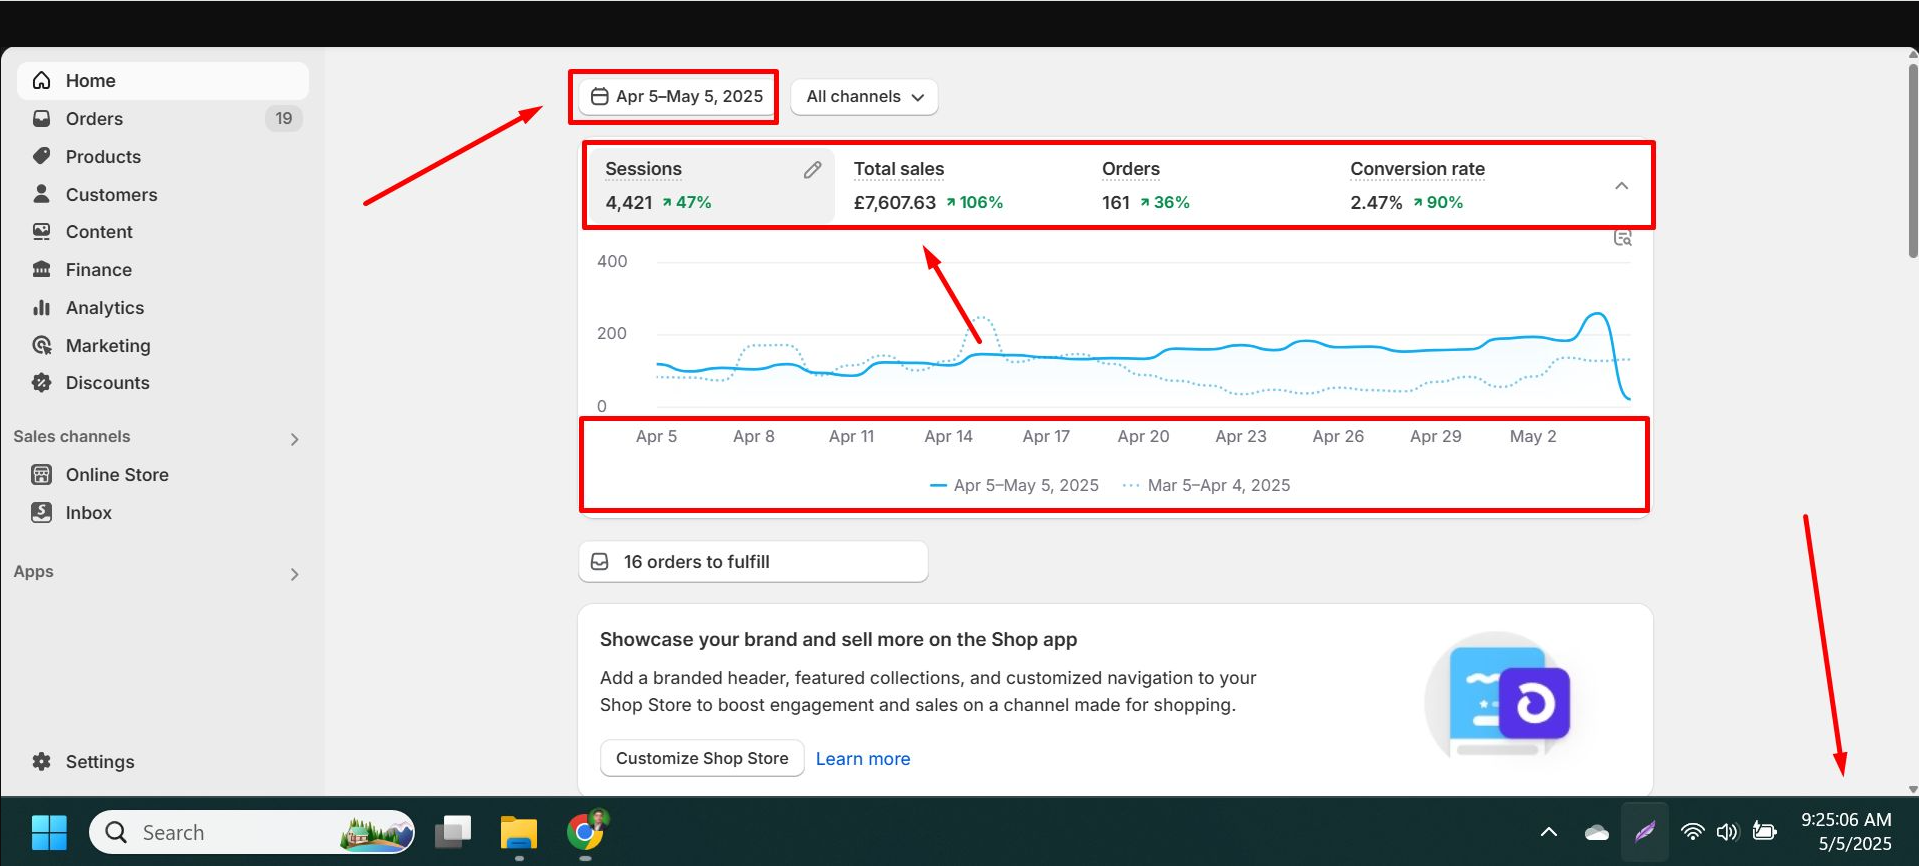The height and width of the screenshot is (866, 1919).
Task: Click the chart report icon above the graph
Action: click(x=1622, y=238)
